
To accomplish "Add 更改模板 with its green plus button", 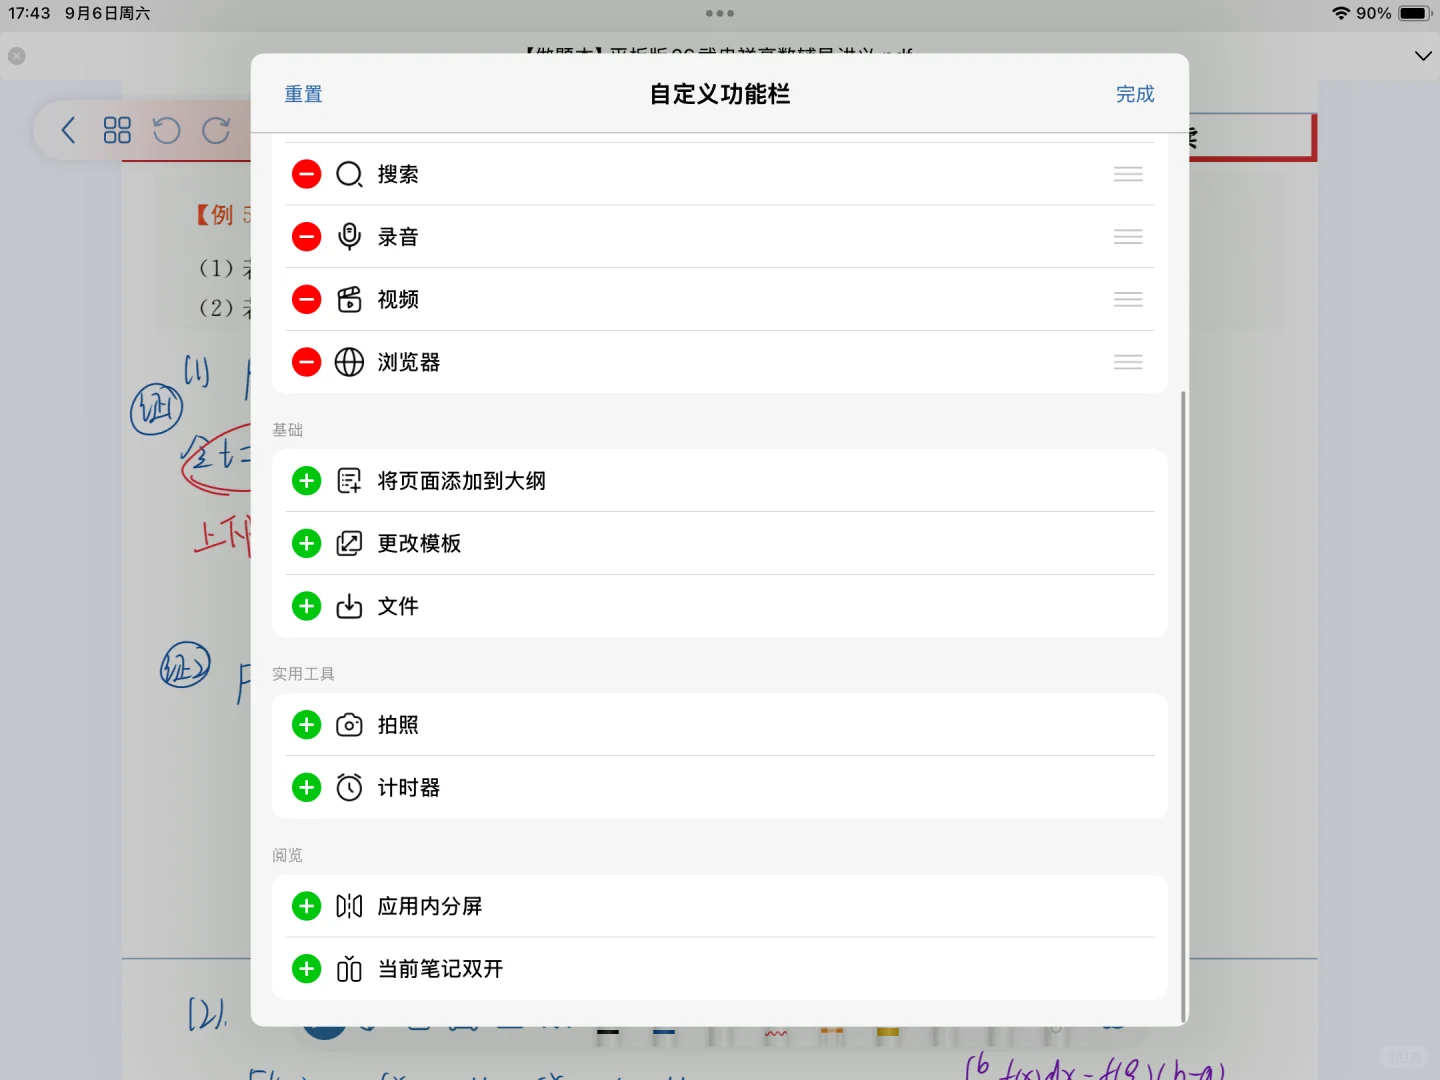I will coord(306,543).
